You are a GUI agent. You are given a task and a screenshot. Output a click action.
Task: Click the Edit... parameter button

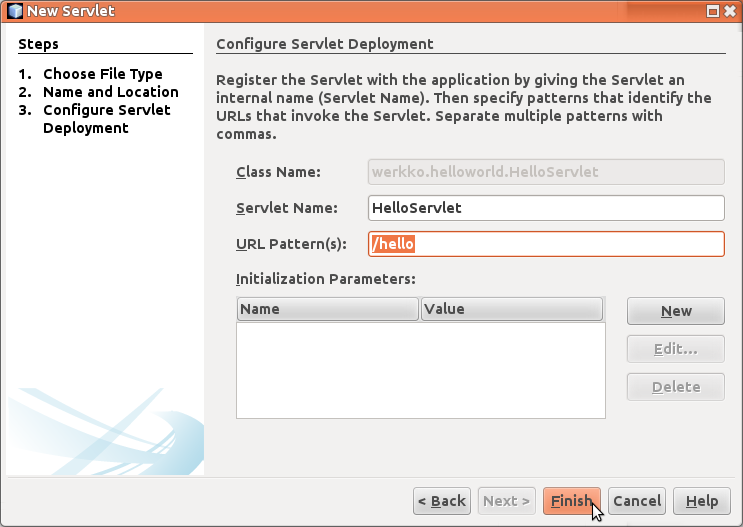(x=675, y=349)
